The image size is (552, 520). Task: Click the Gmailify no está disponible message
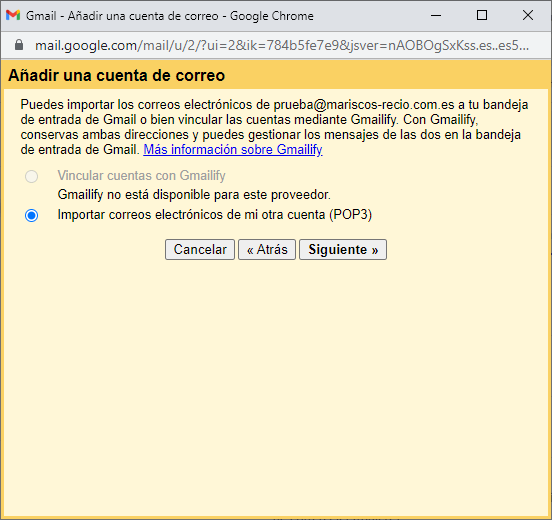194,194
